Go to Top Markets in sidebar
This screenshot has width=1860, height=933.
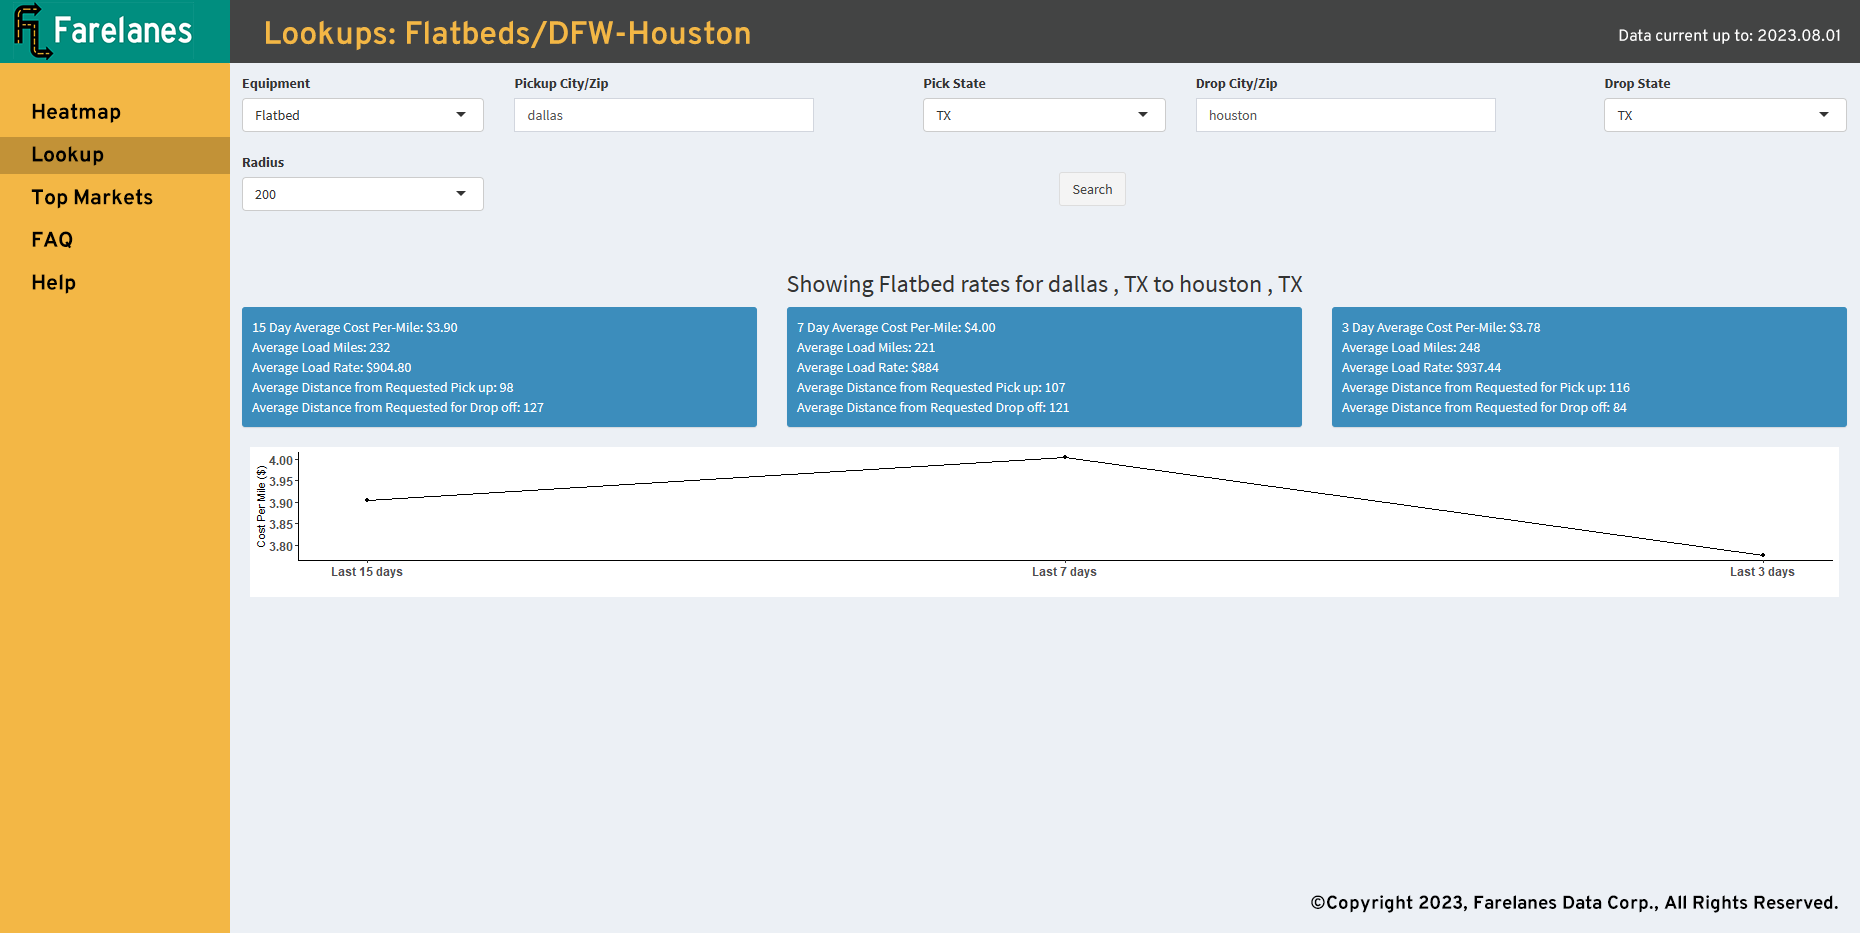point(92,197)
